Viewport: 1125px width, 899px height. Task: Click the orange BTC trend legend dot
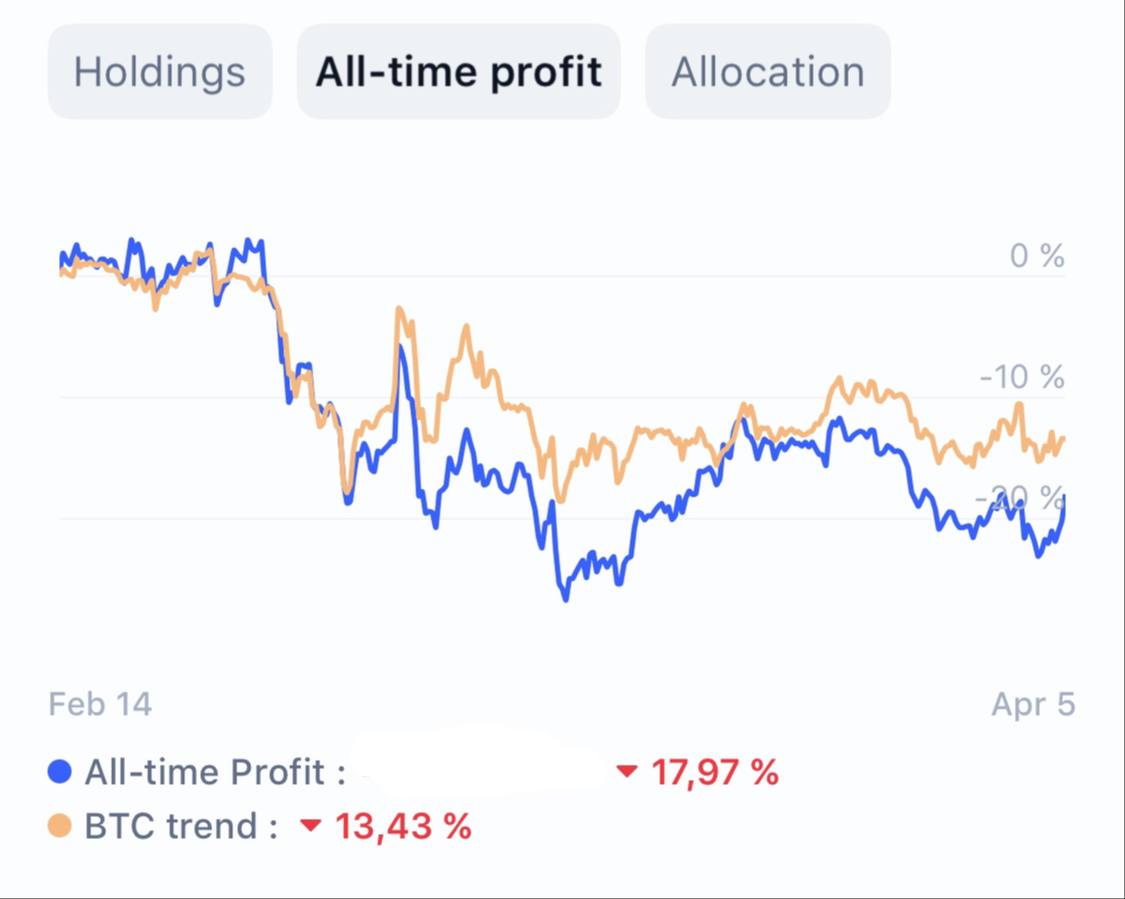pos(60,826)
